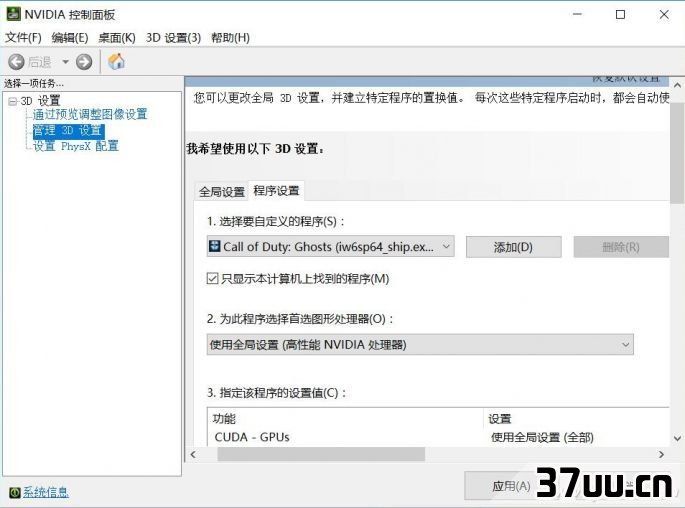Open the 3D 设置(3) menu
Screen dimensions: 685x508
click(173, 38)
